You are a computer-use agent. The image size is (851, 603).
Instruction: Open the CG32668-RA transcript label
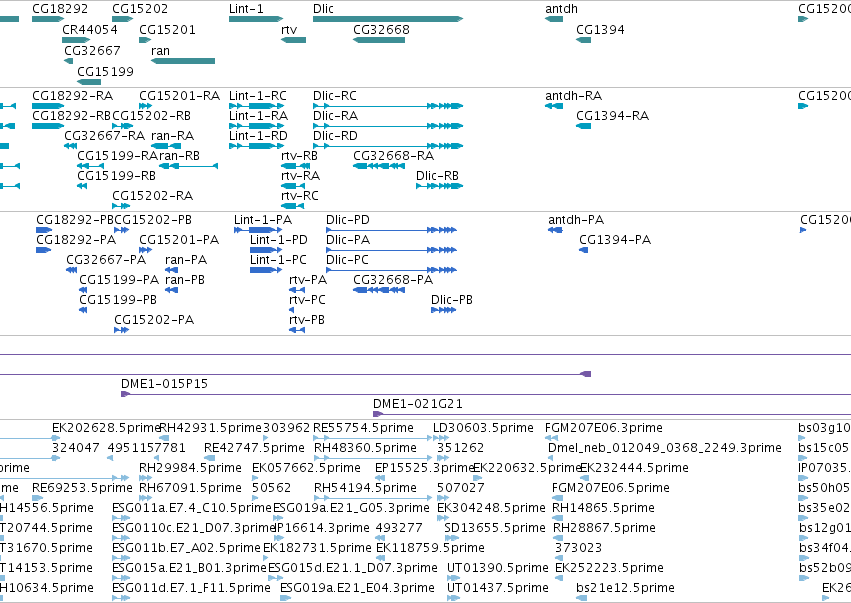(393, 156)
